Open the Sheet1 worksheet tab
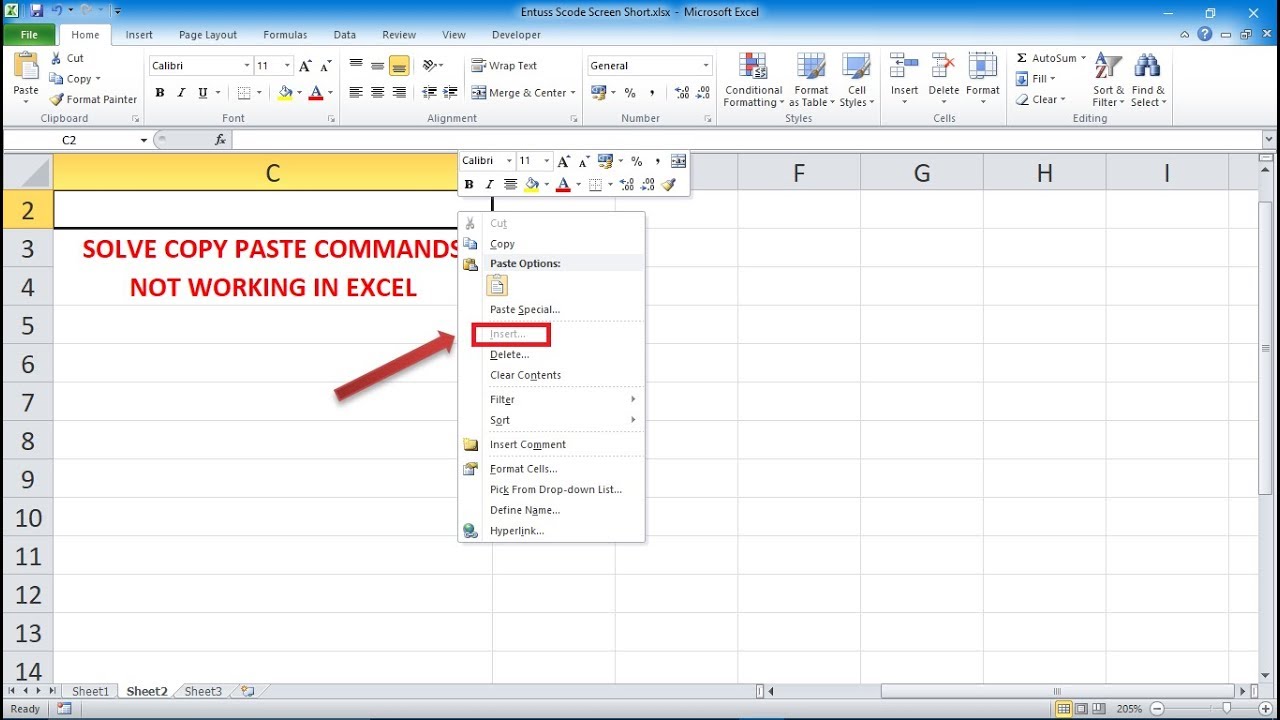This screenshot has height=720, width=1280. point(90,691)
